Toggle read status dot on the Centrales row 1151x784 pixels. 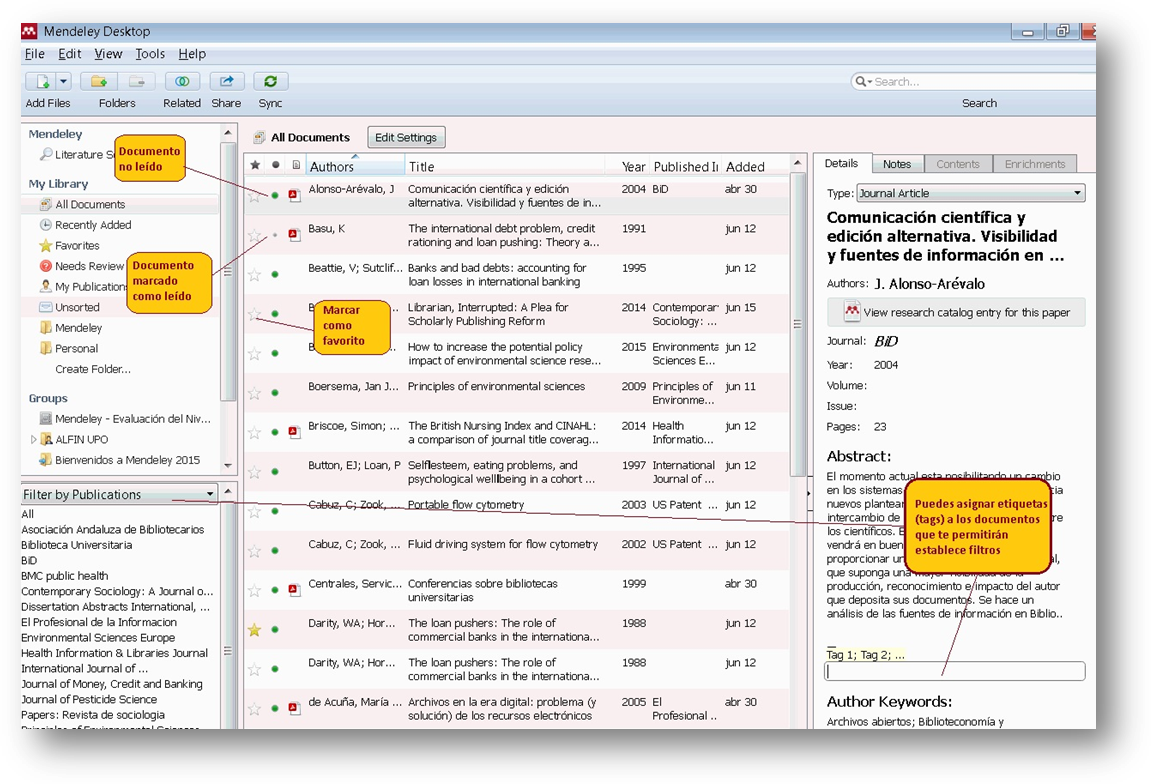click(x=275, y=589)
